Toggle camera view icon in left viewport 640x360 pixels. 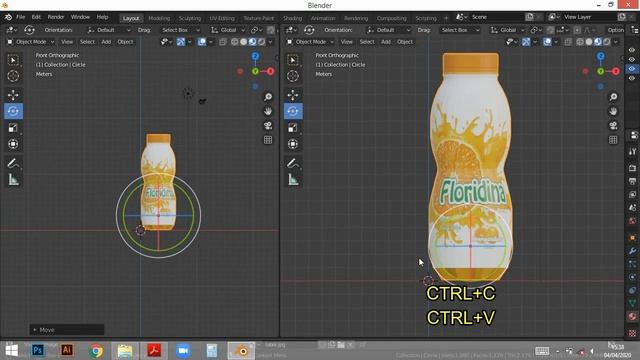pos(268,125)
